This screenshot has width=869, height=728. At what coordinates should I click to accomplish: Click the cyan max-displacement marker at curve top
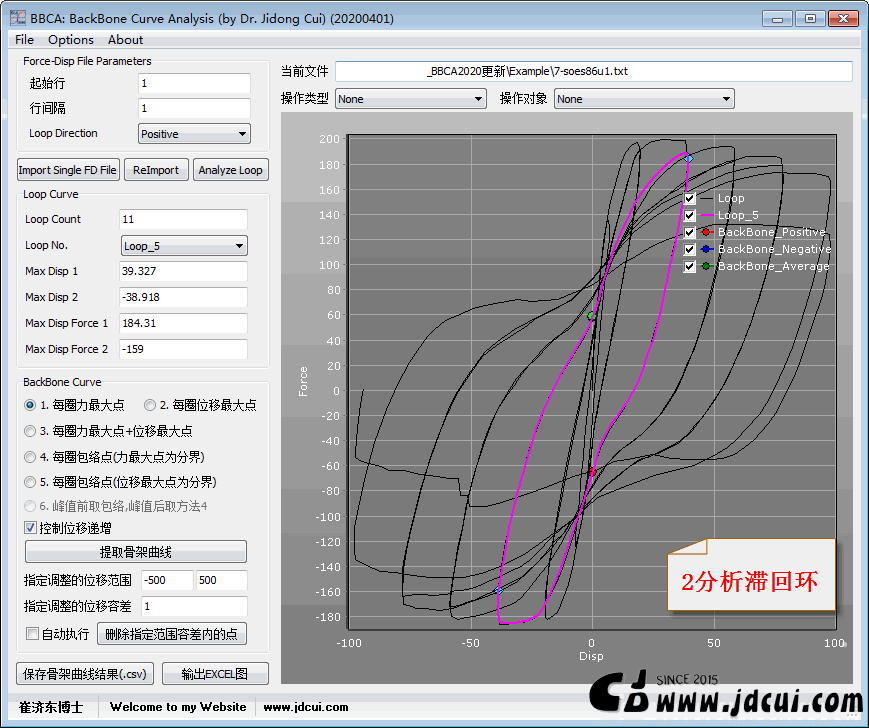coord(688,158)
